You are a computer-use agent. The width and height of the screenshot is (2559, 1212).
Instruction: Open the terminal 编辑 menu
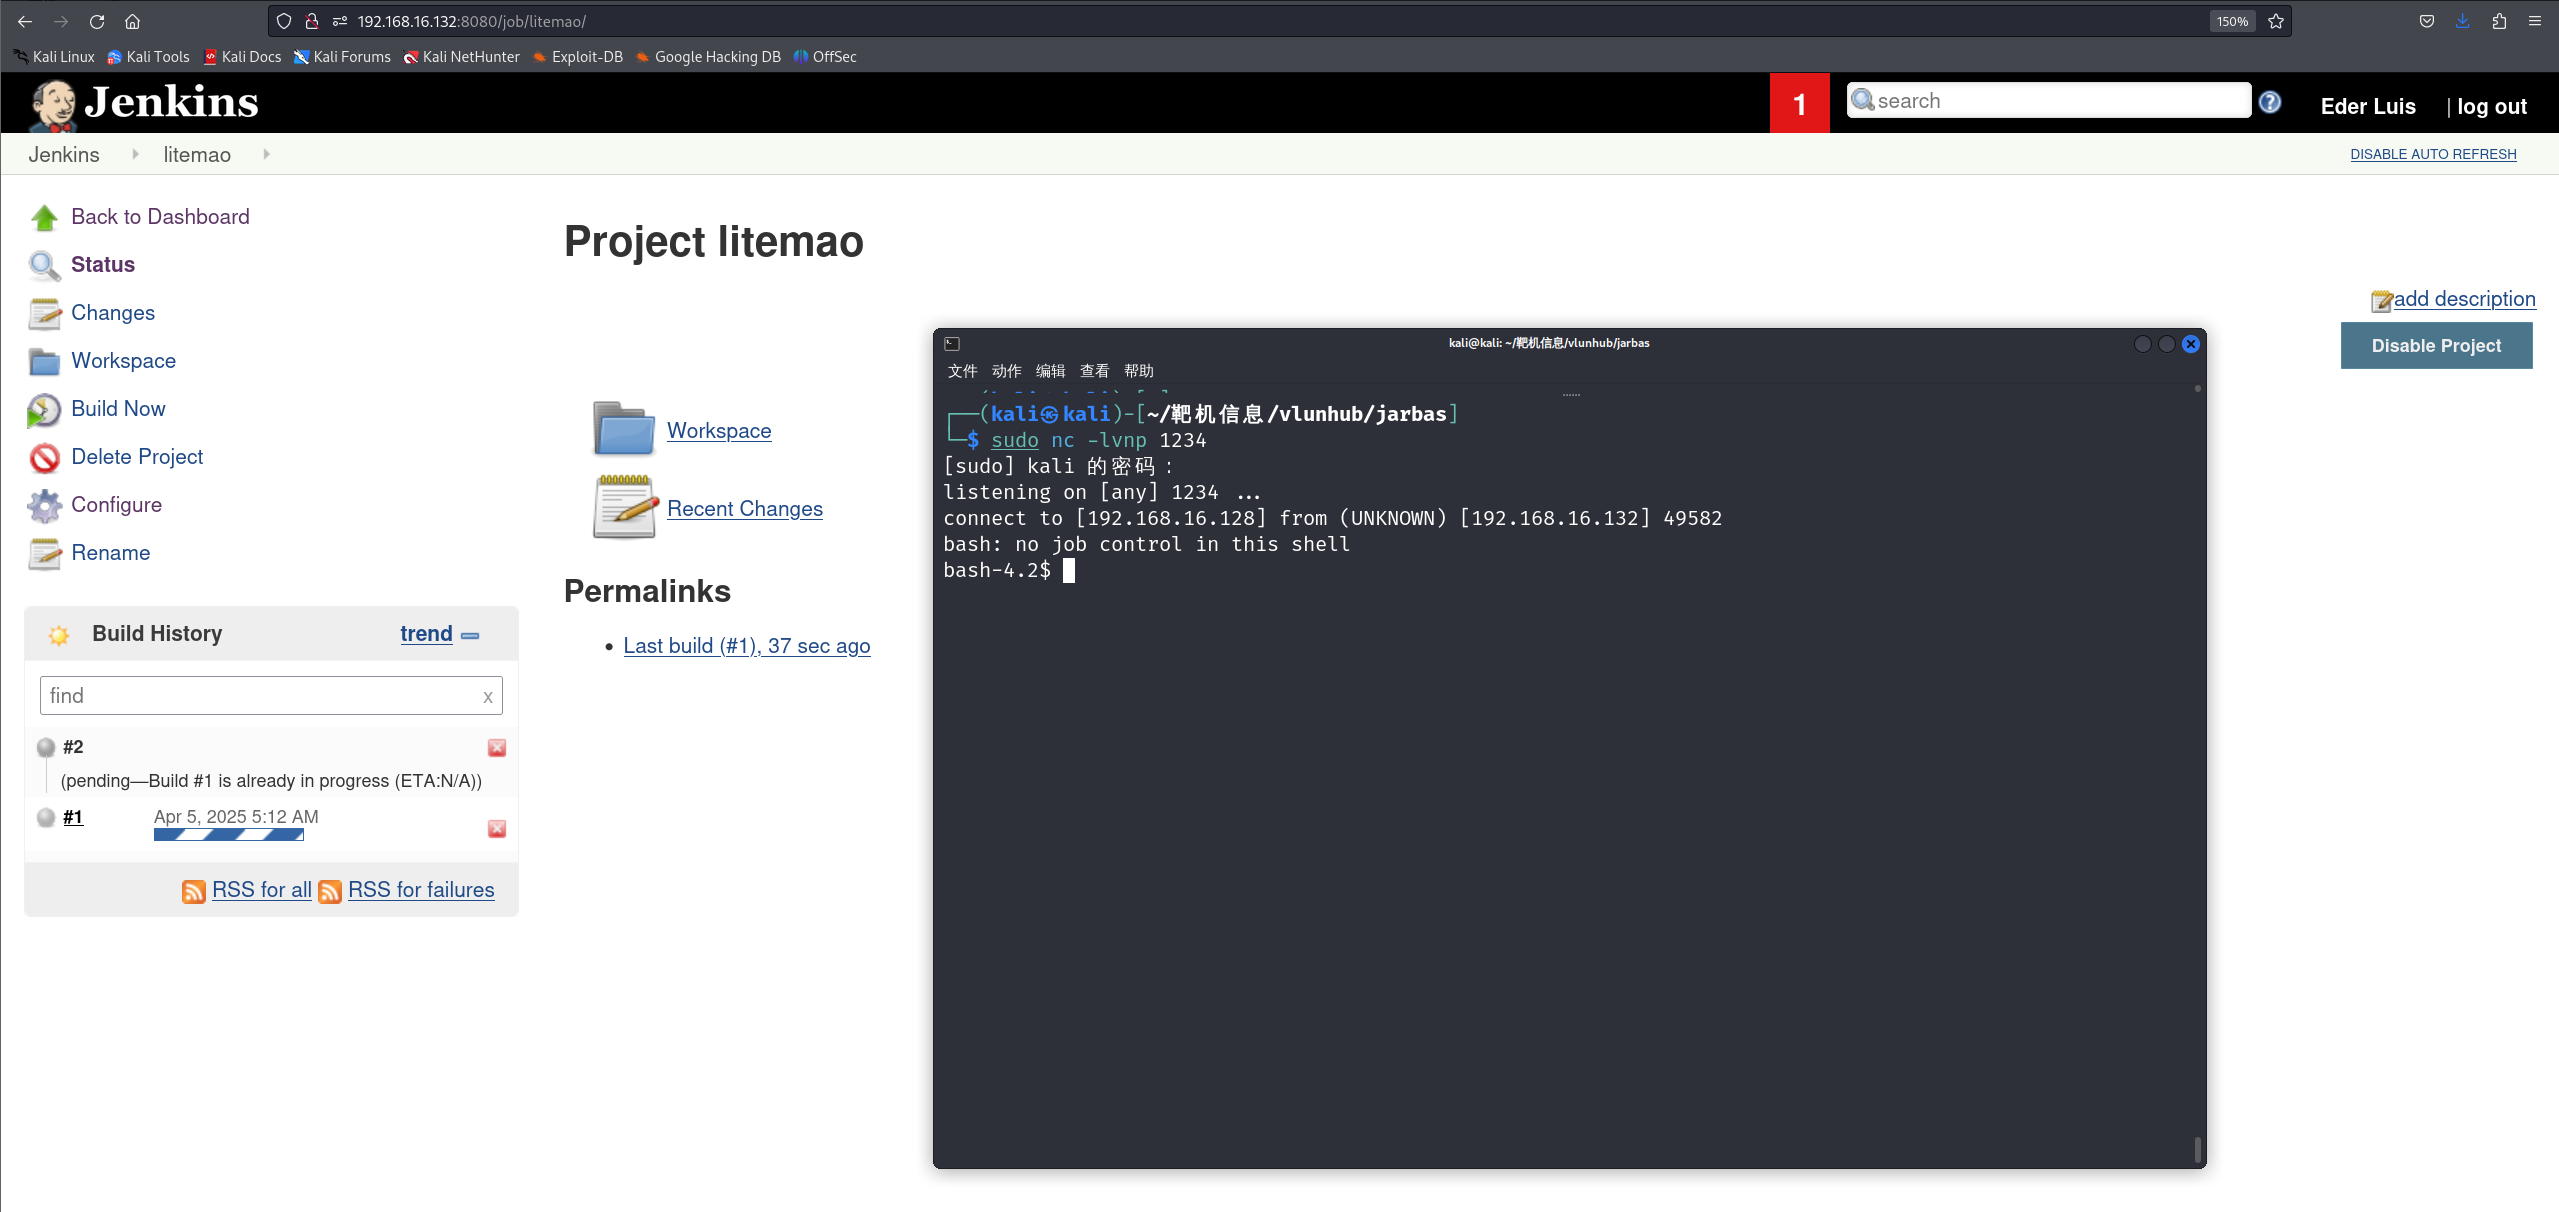1050,371
